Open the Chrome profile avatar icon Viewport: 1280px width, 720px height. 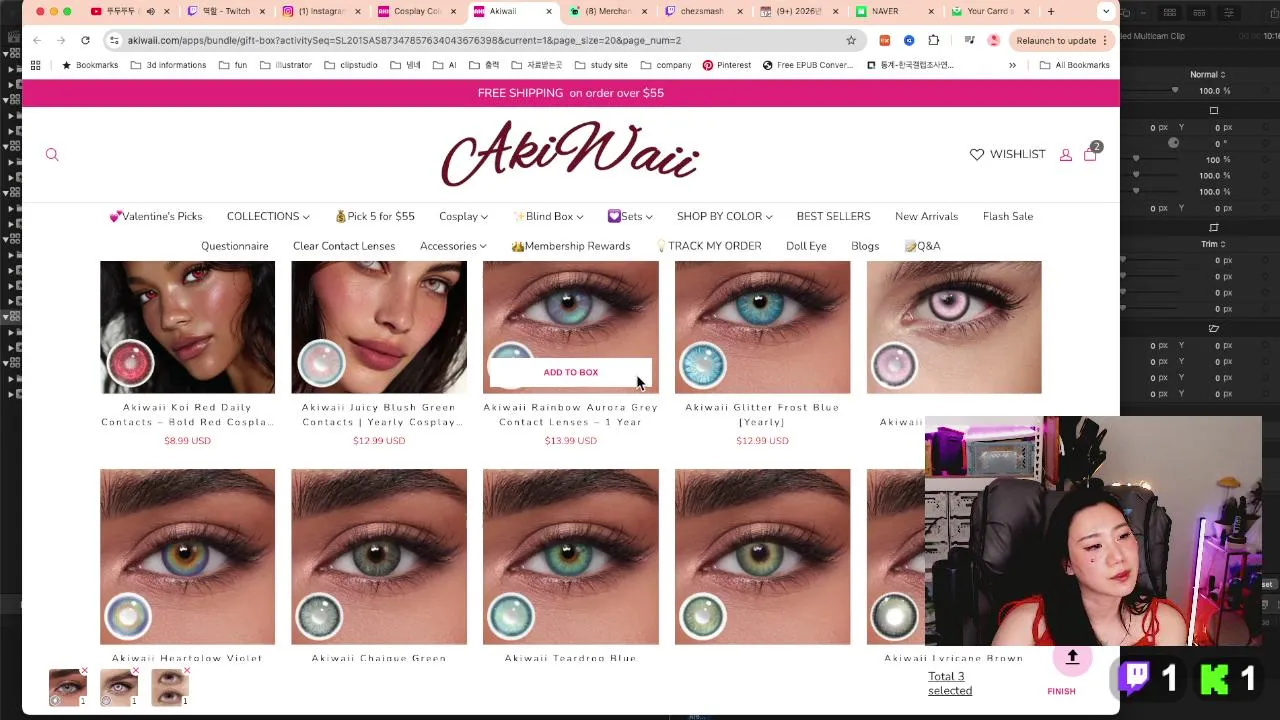993,40
